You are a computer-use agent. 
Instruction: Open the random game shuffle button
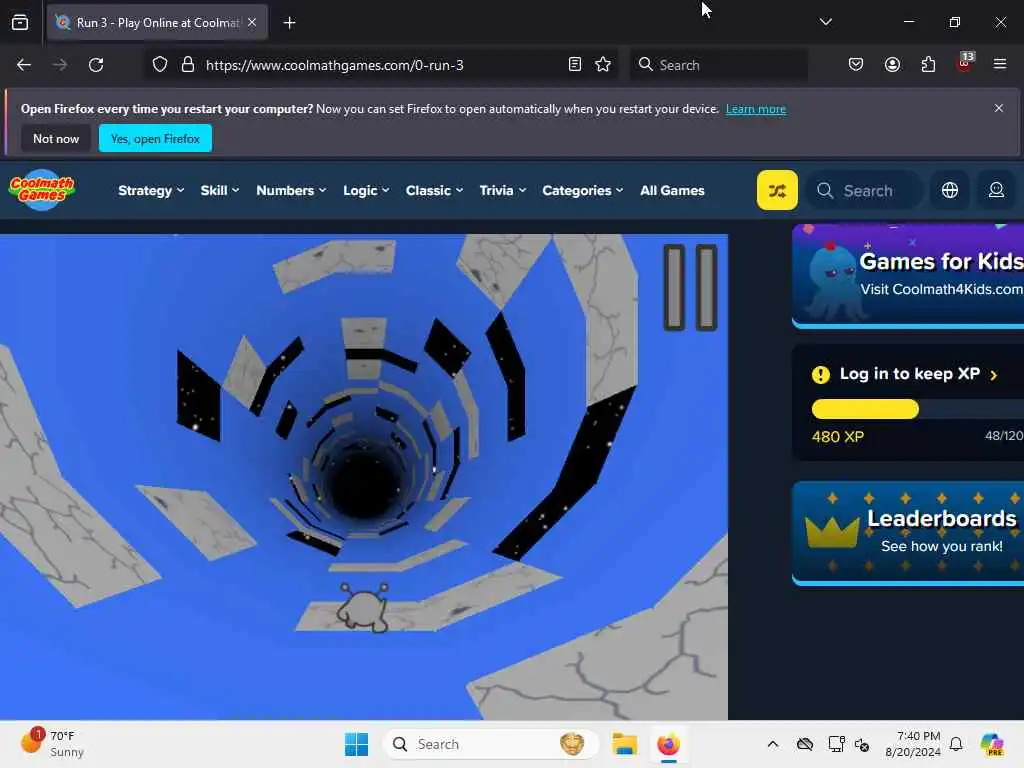pyautogui.click(x=777, y=190)
